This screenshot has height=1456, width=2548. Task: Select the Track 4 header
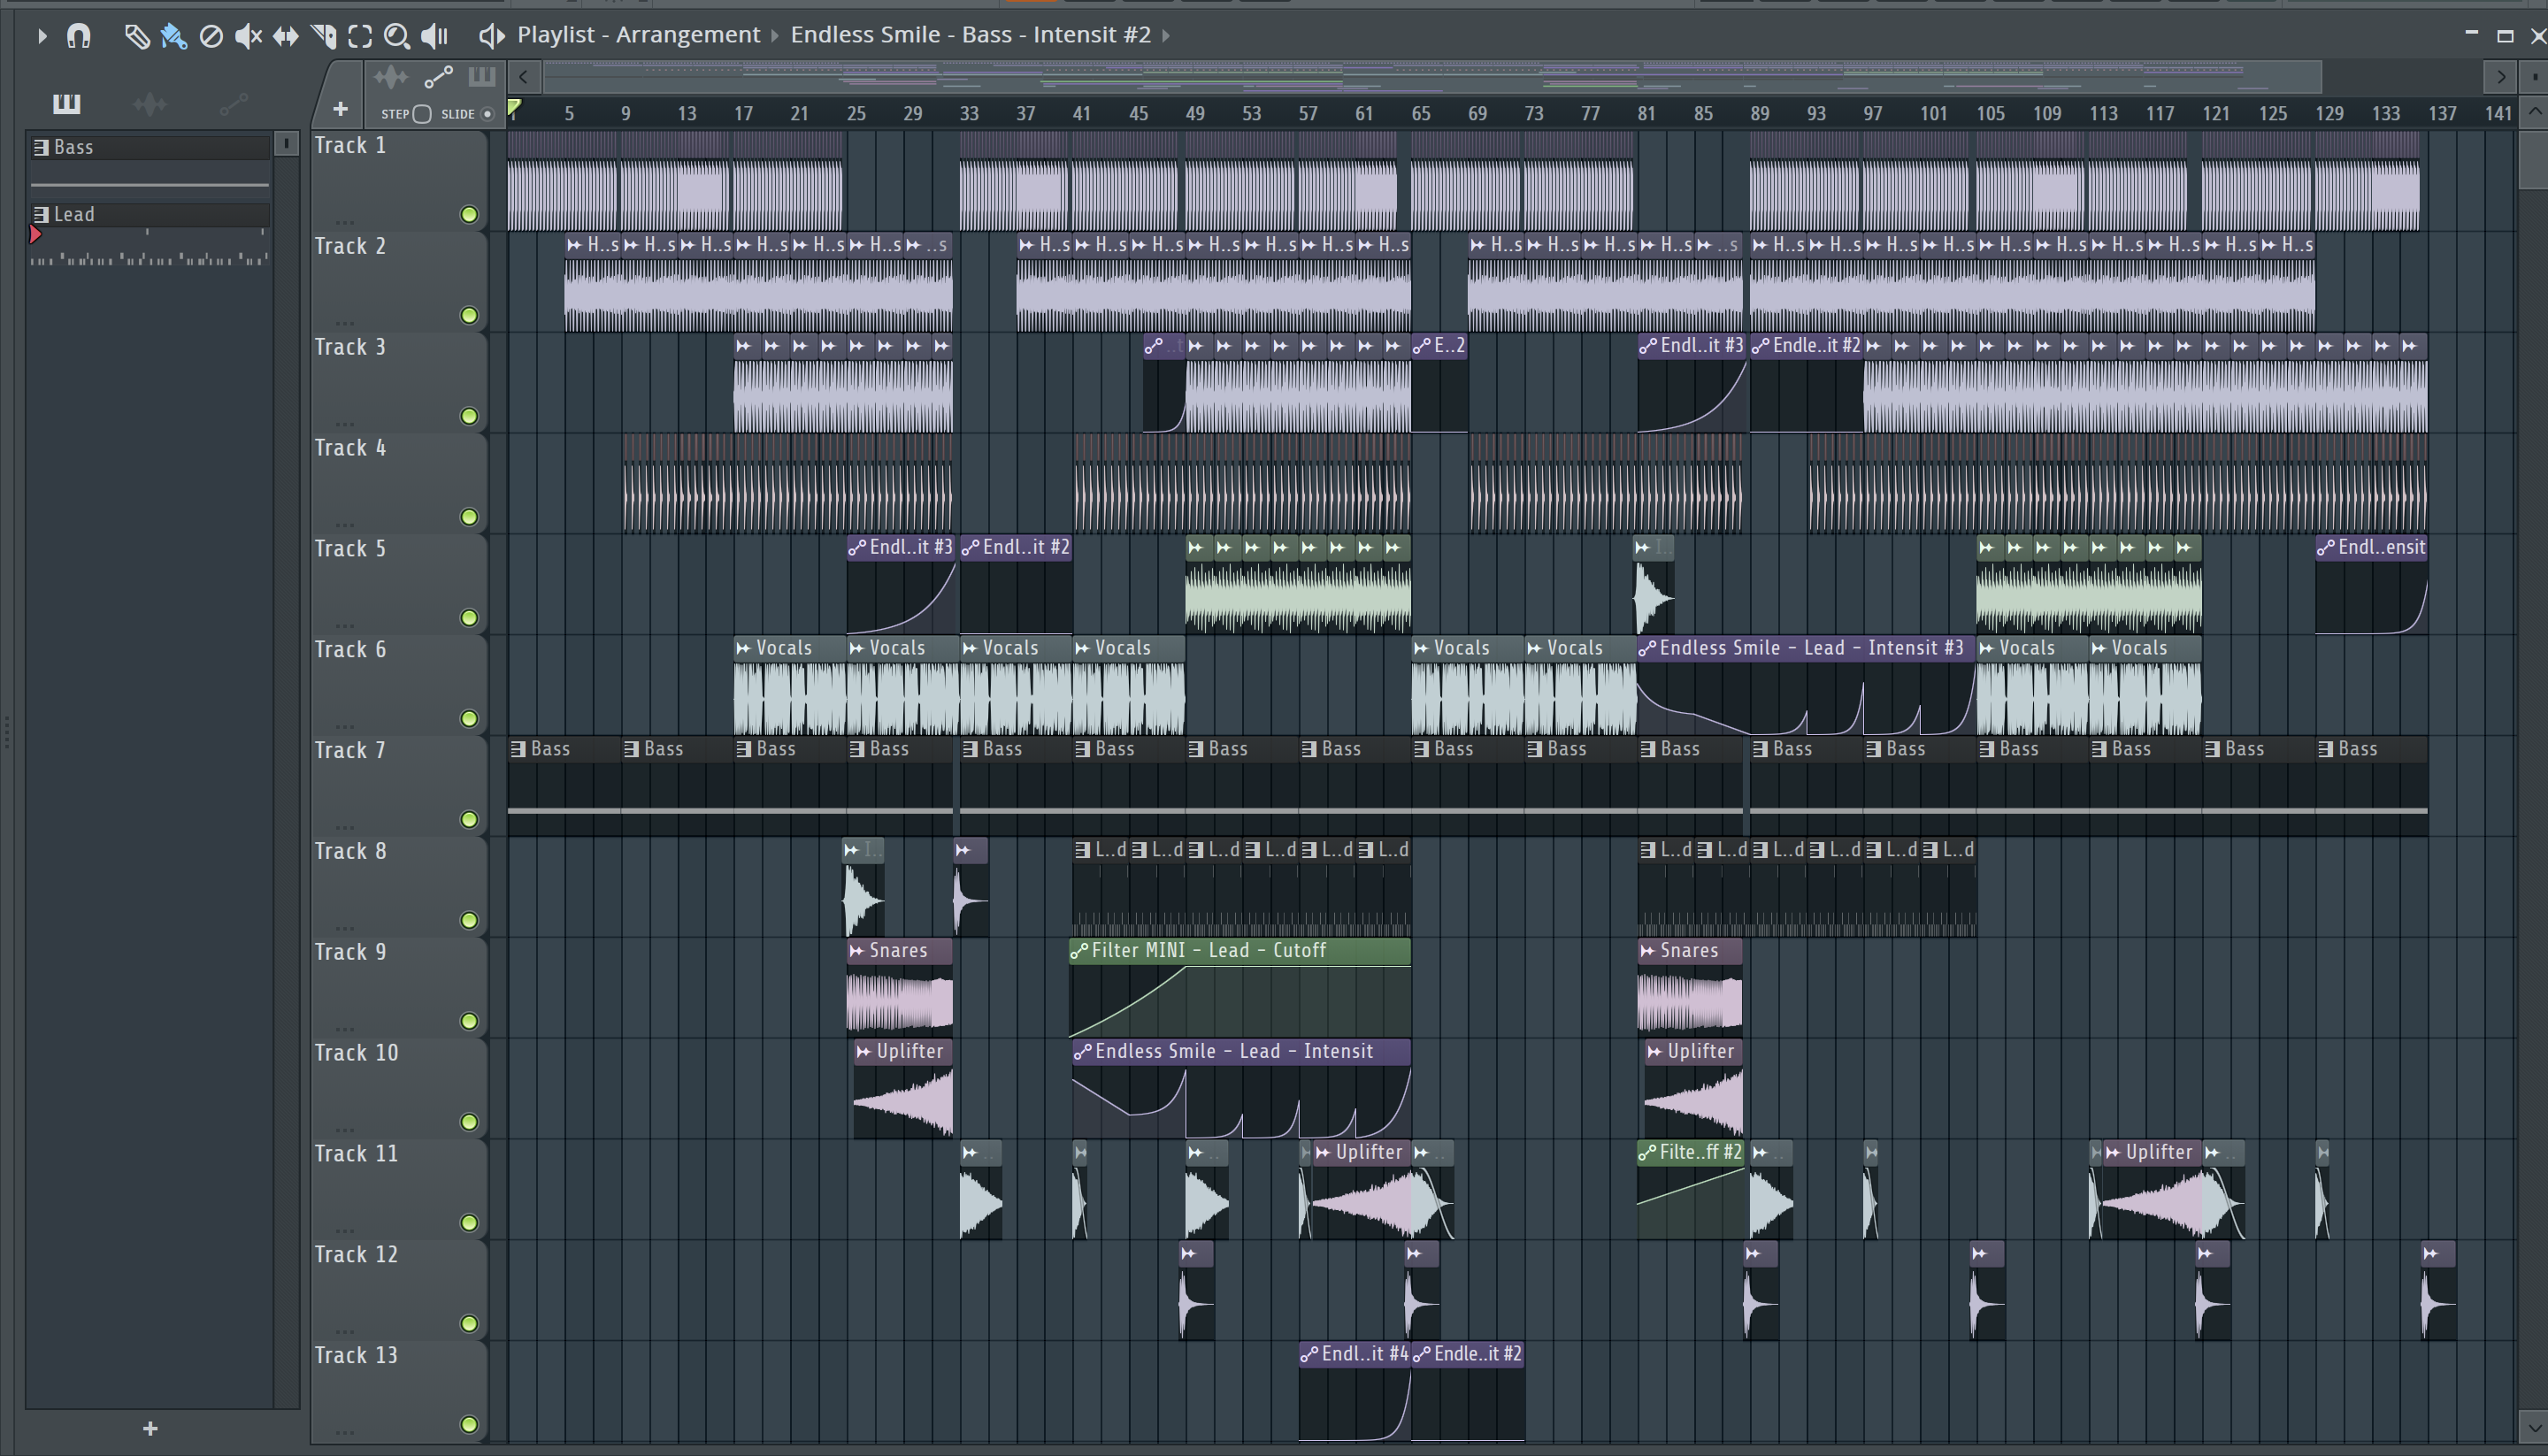pos(398,484)
